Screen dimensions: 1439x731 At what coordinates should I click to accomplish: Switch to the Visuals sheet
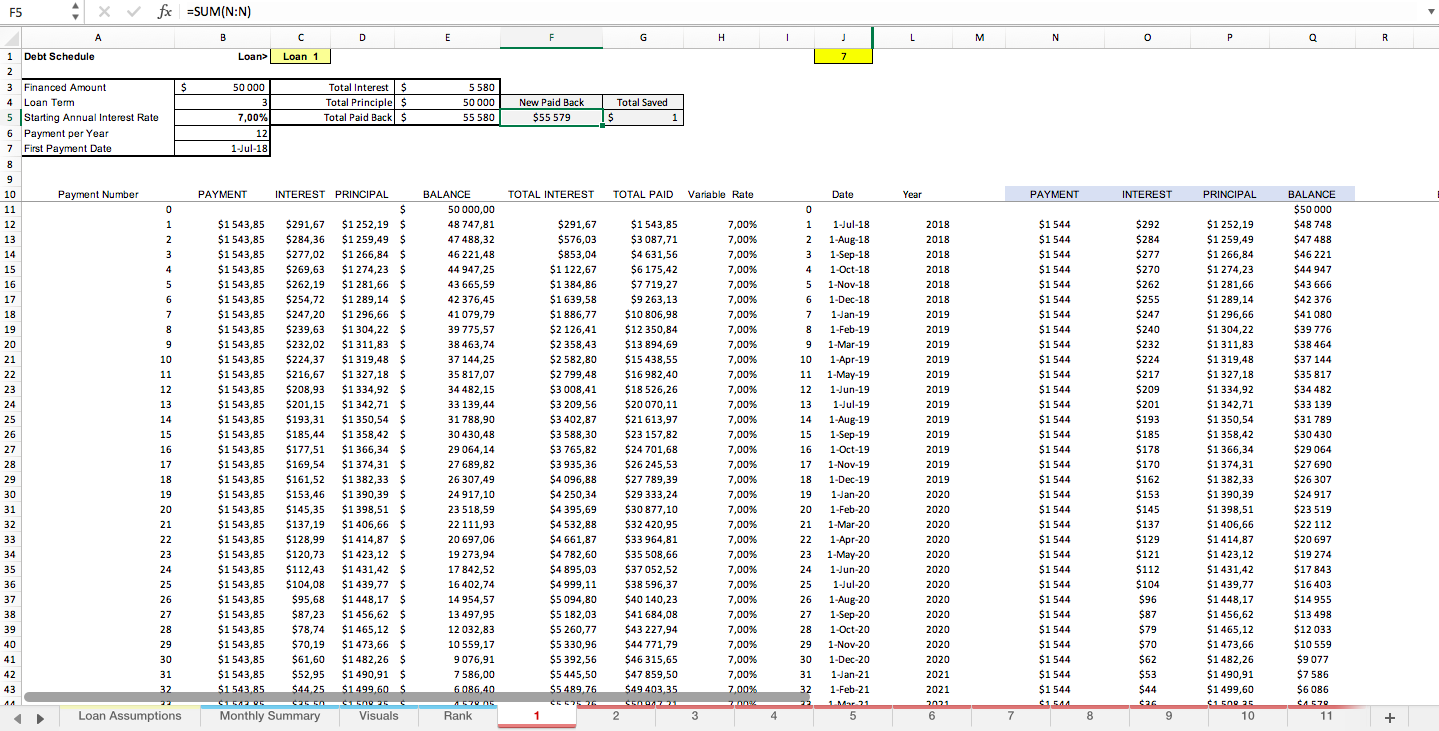point(378,716)
